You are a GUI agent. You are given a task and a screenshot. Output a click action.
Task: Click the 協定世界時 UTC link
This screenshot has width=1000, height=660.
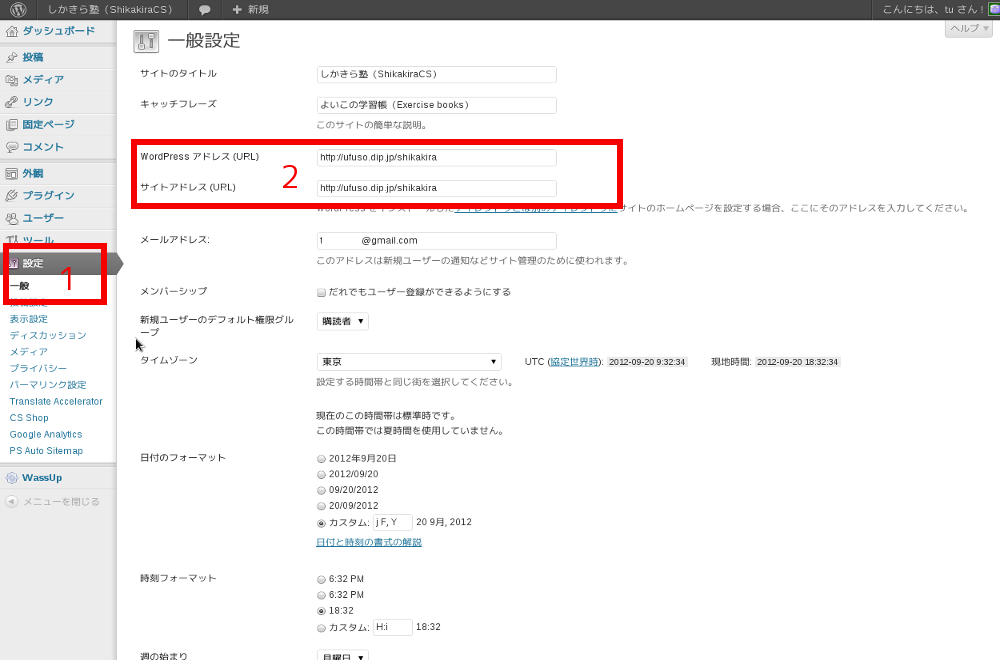pos(574,362)
